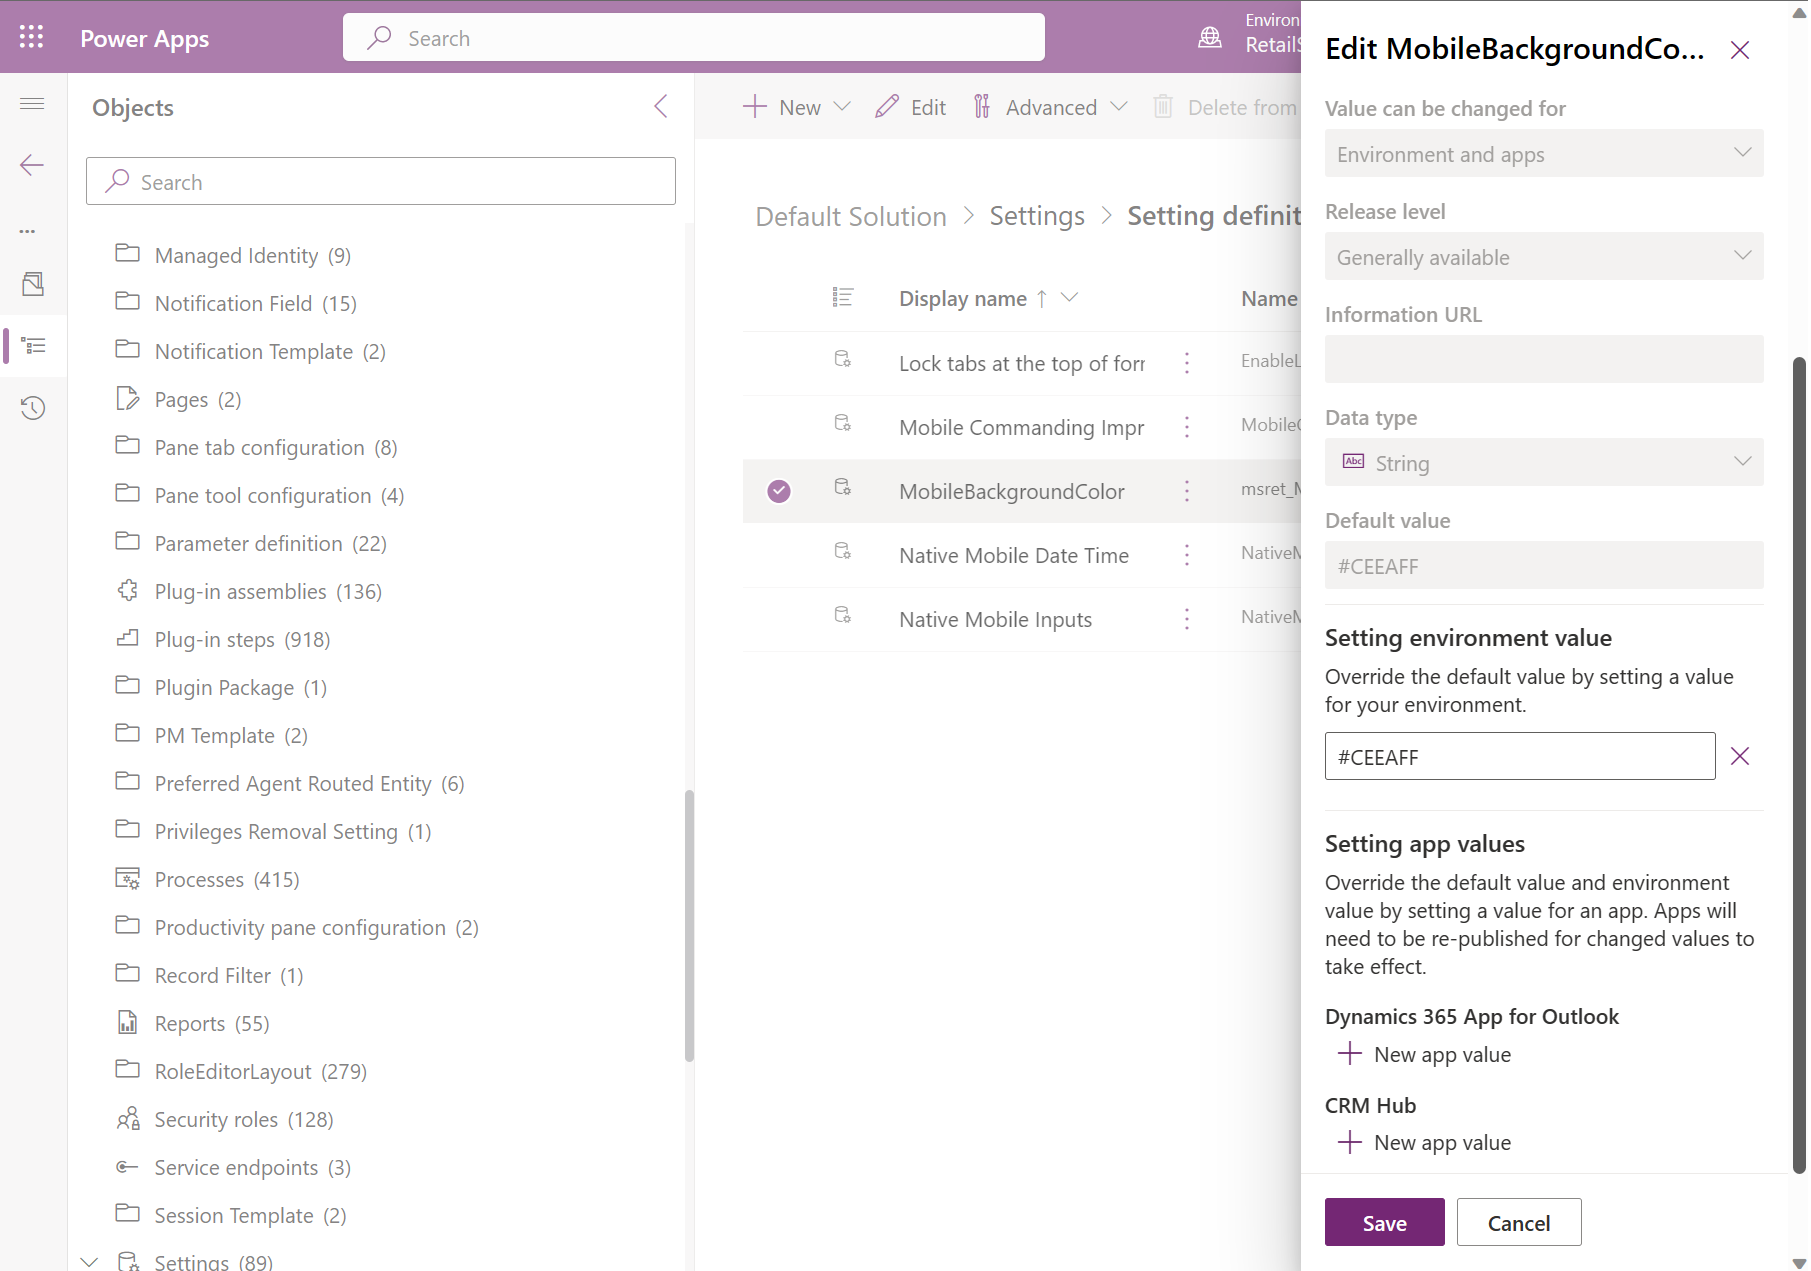Open more actions for MobileBackgroundColor row

click(1187, 491)
